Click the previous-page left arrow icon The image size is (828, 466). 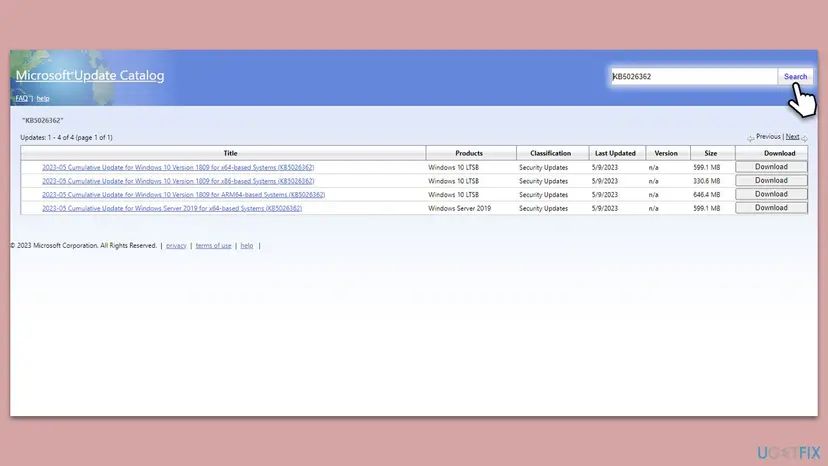tap(750, 138)
